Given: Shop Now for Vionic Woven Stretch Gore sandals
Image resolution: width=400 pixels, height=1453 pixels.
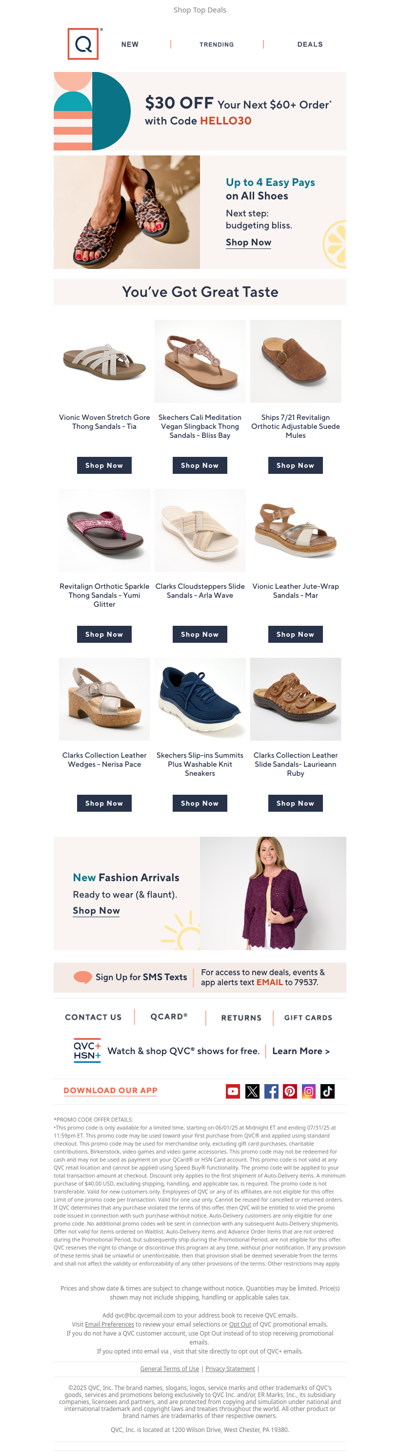Looking at the screenshot, I should [x=104, y=465].
